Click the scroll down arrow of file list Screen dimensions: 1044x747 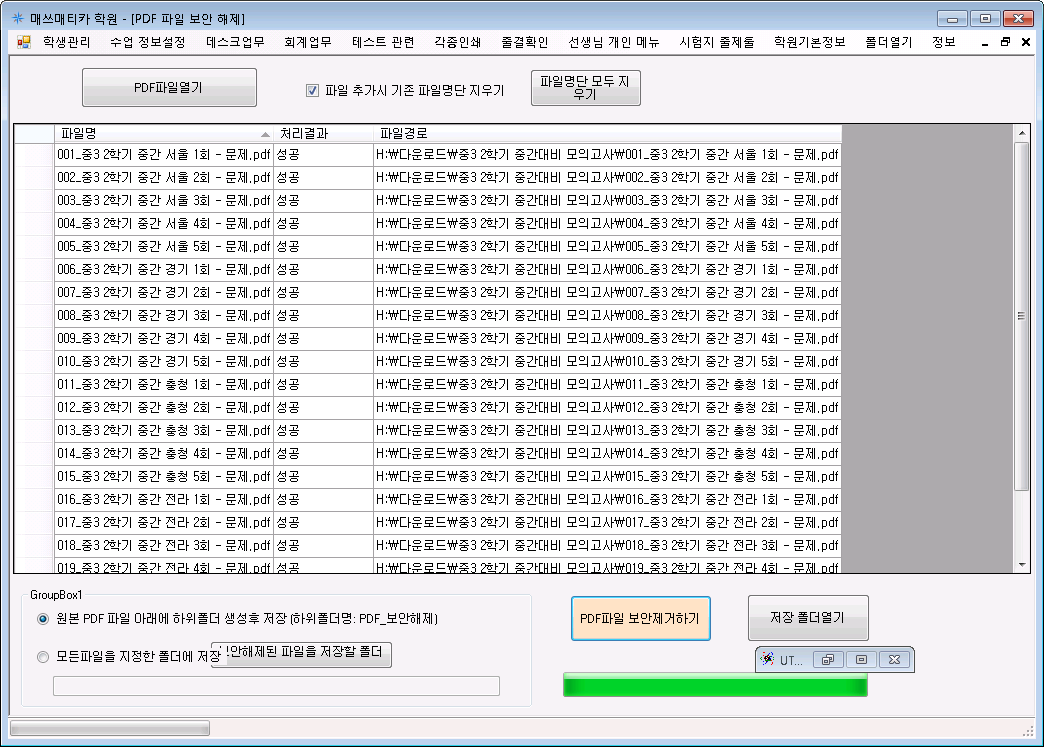(x=1022, y=565)
